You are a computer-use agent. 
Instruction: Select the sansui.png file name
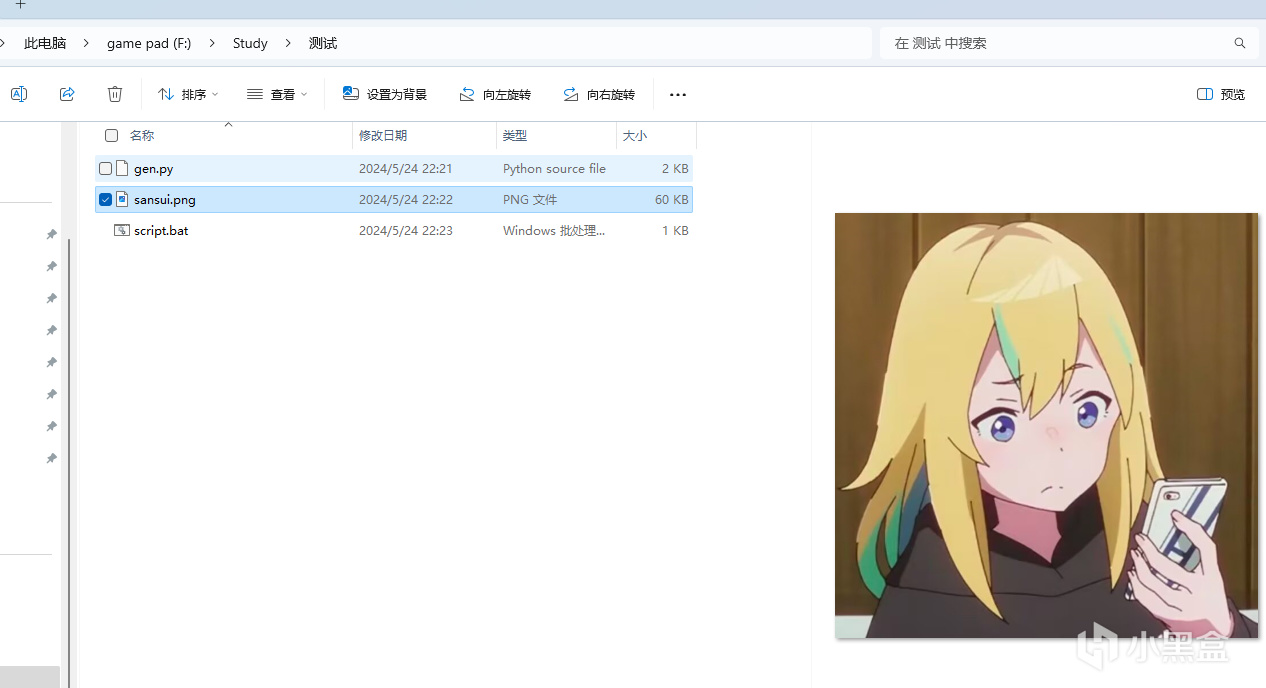click(x=165, y=200)
